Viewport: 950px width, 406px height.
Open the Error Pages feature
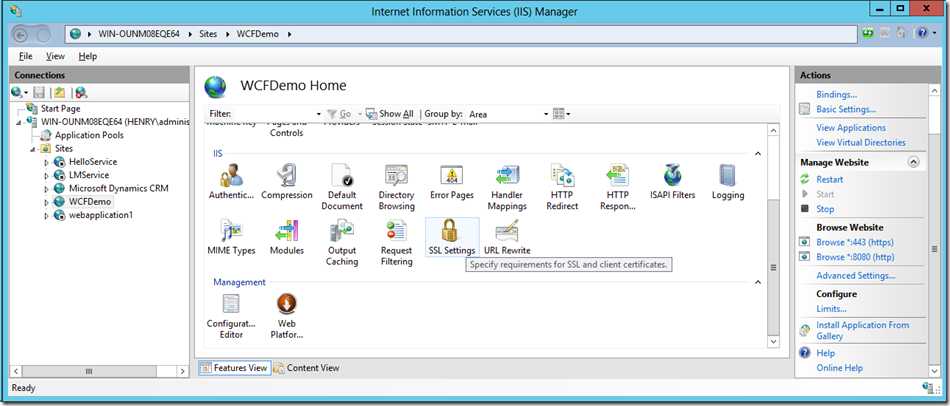pyautogui.click(x=451, y=182)
